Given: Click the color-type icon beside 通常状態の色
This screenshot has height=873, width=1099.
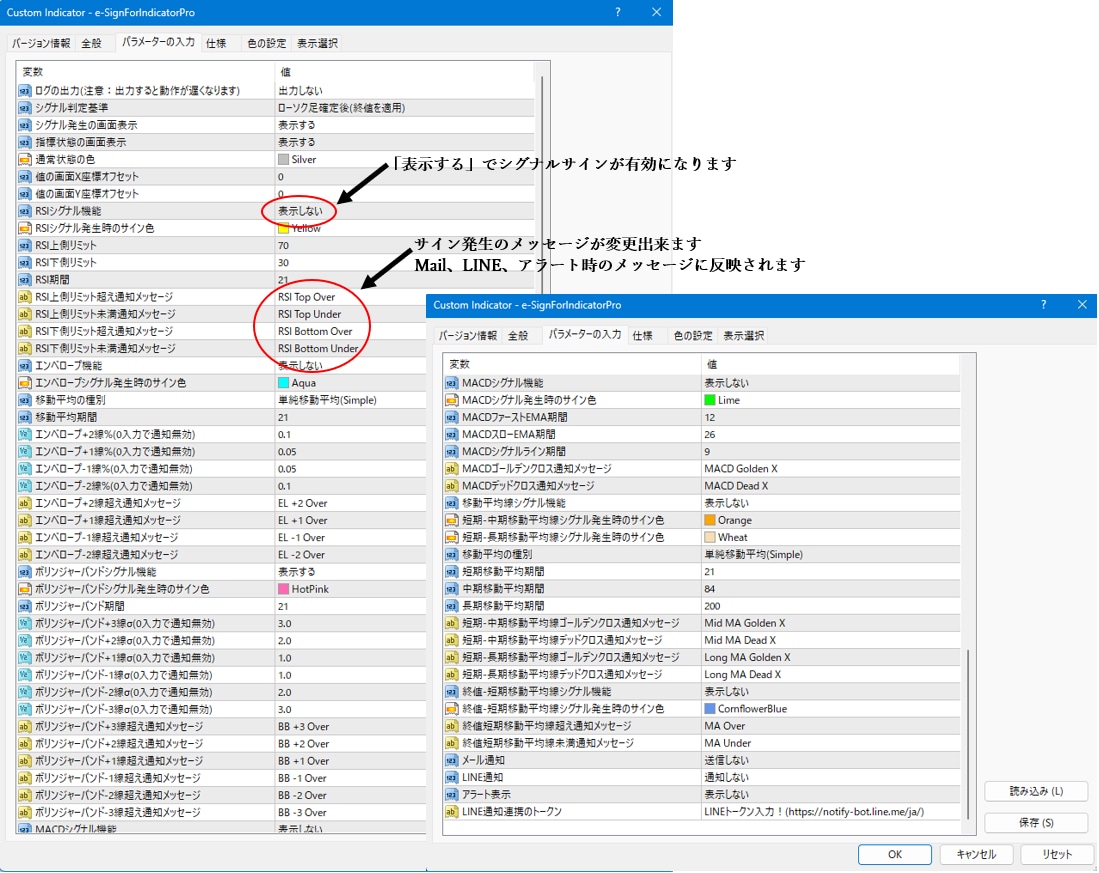Looking at the screenshot, I should point(25,159).
